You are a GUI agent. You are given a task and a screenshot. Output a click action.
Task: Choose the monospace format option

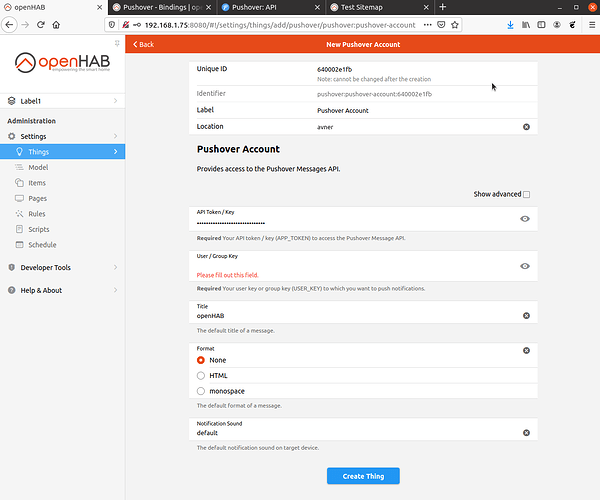[x=201, y=391]
